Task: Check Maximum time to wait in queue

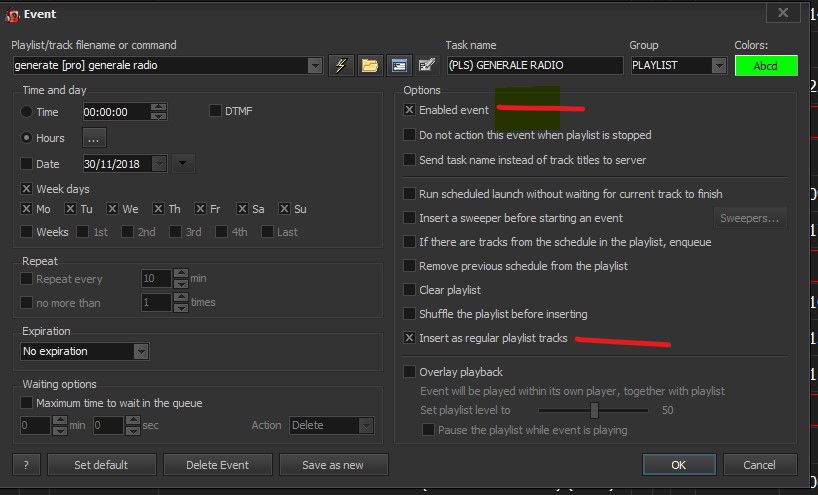Action: [26, 403]
